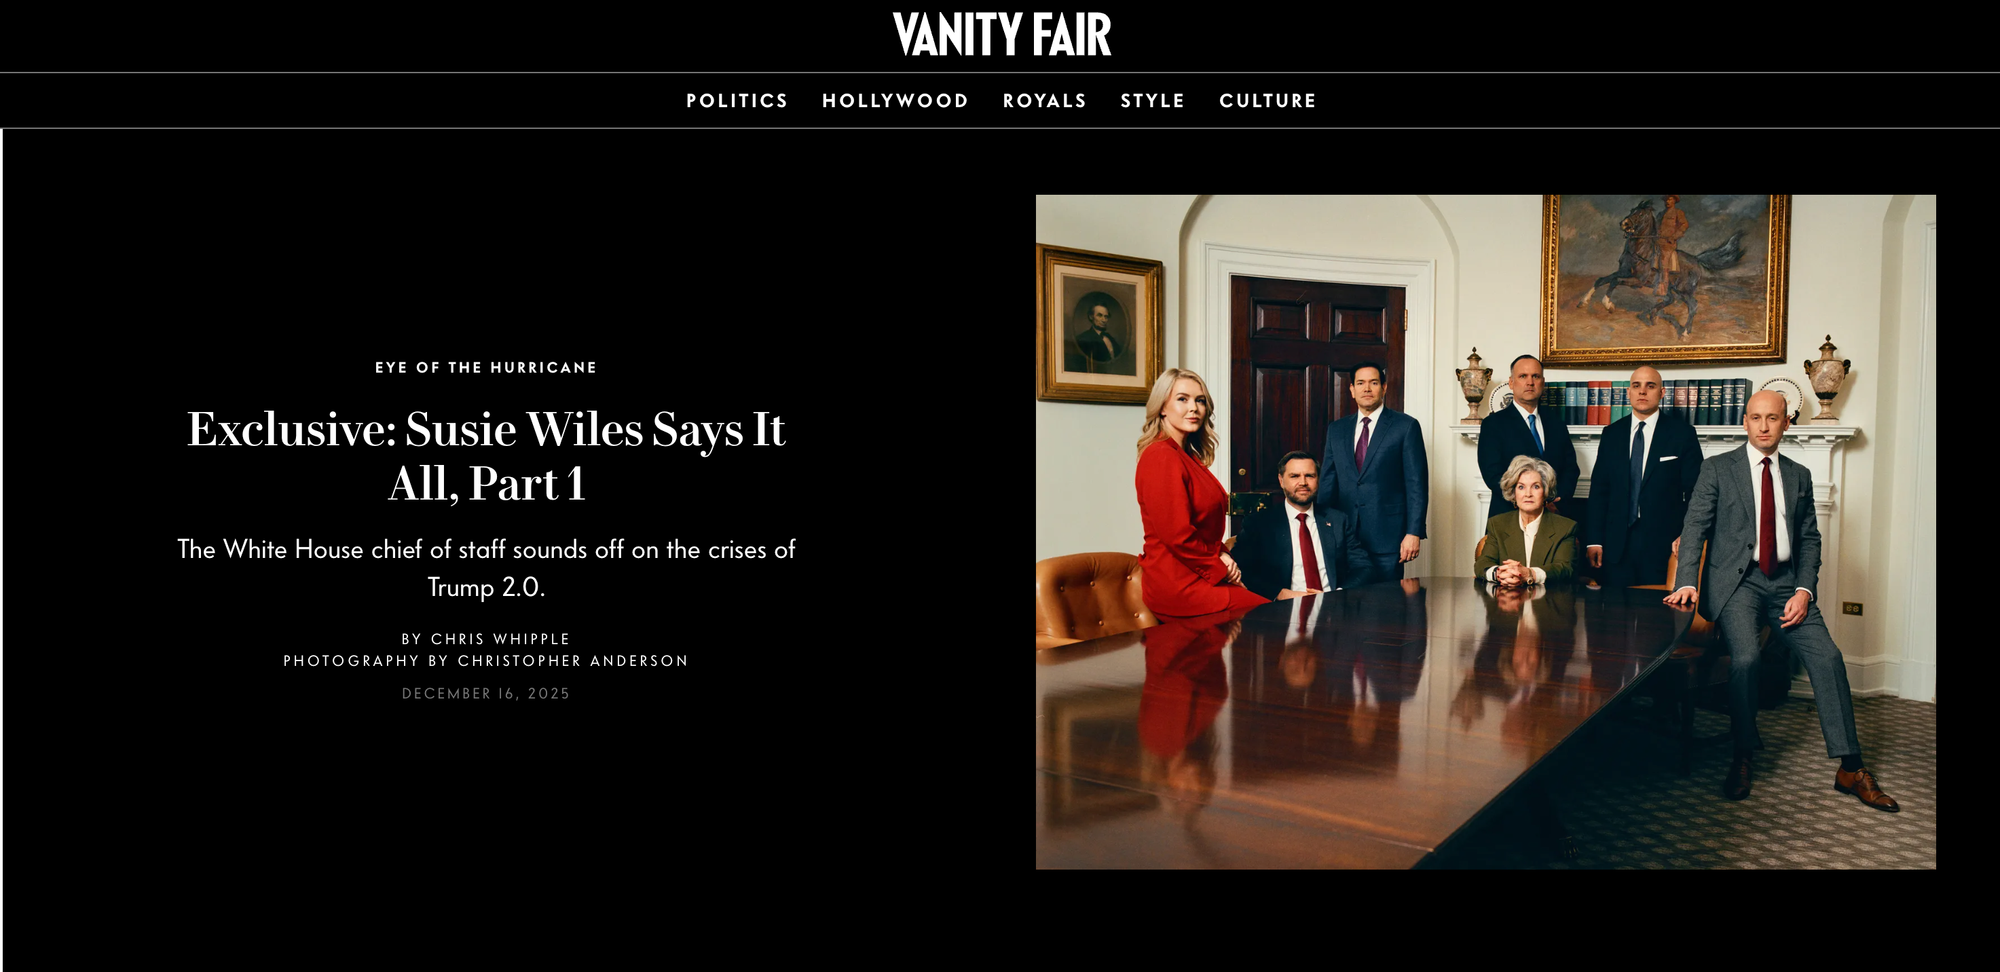Open the Susie Wiles exclusive headline
Image resolution: width=2000 pixels, height=972 pixels.
pos(486,456)
